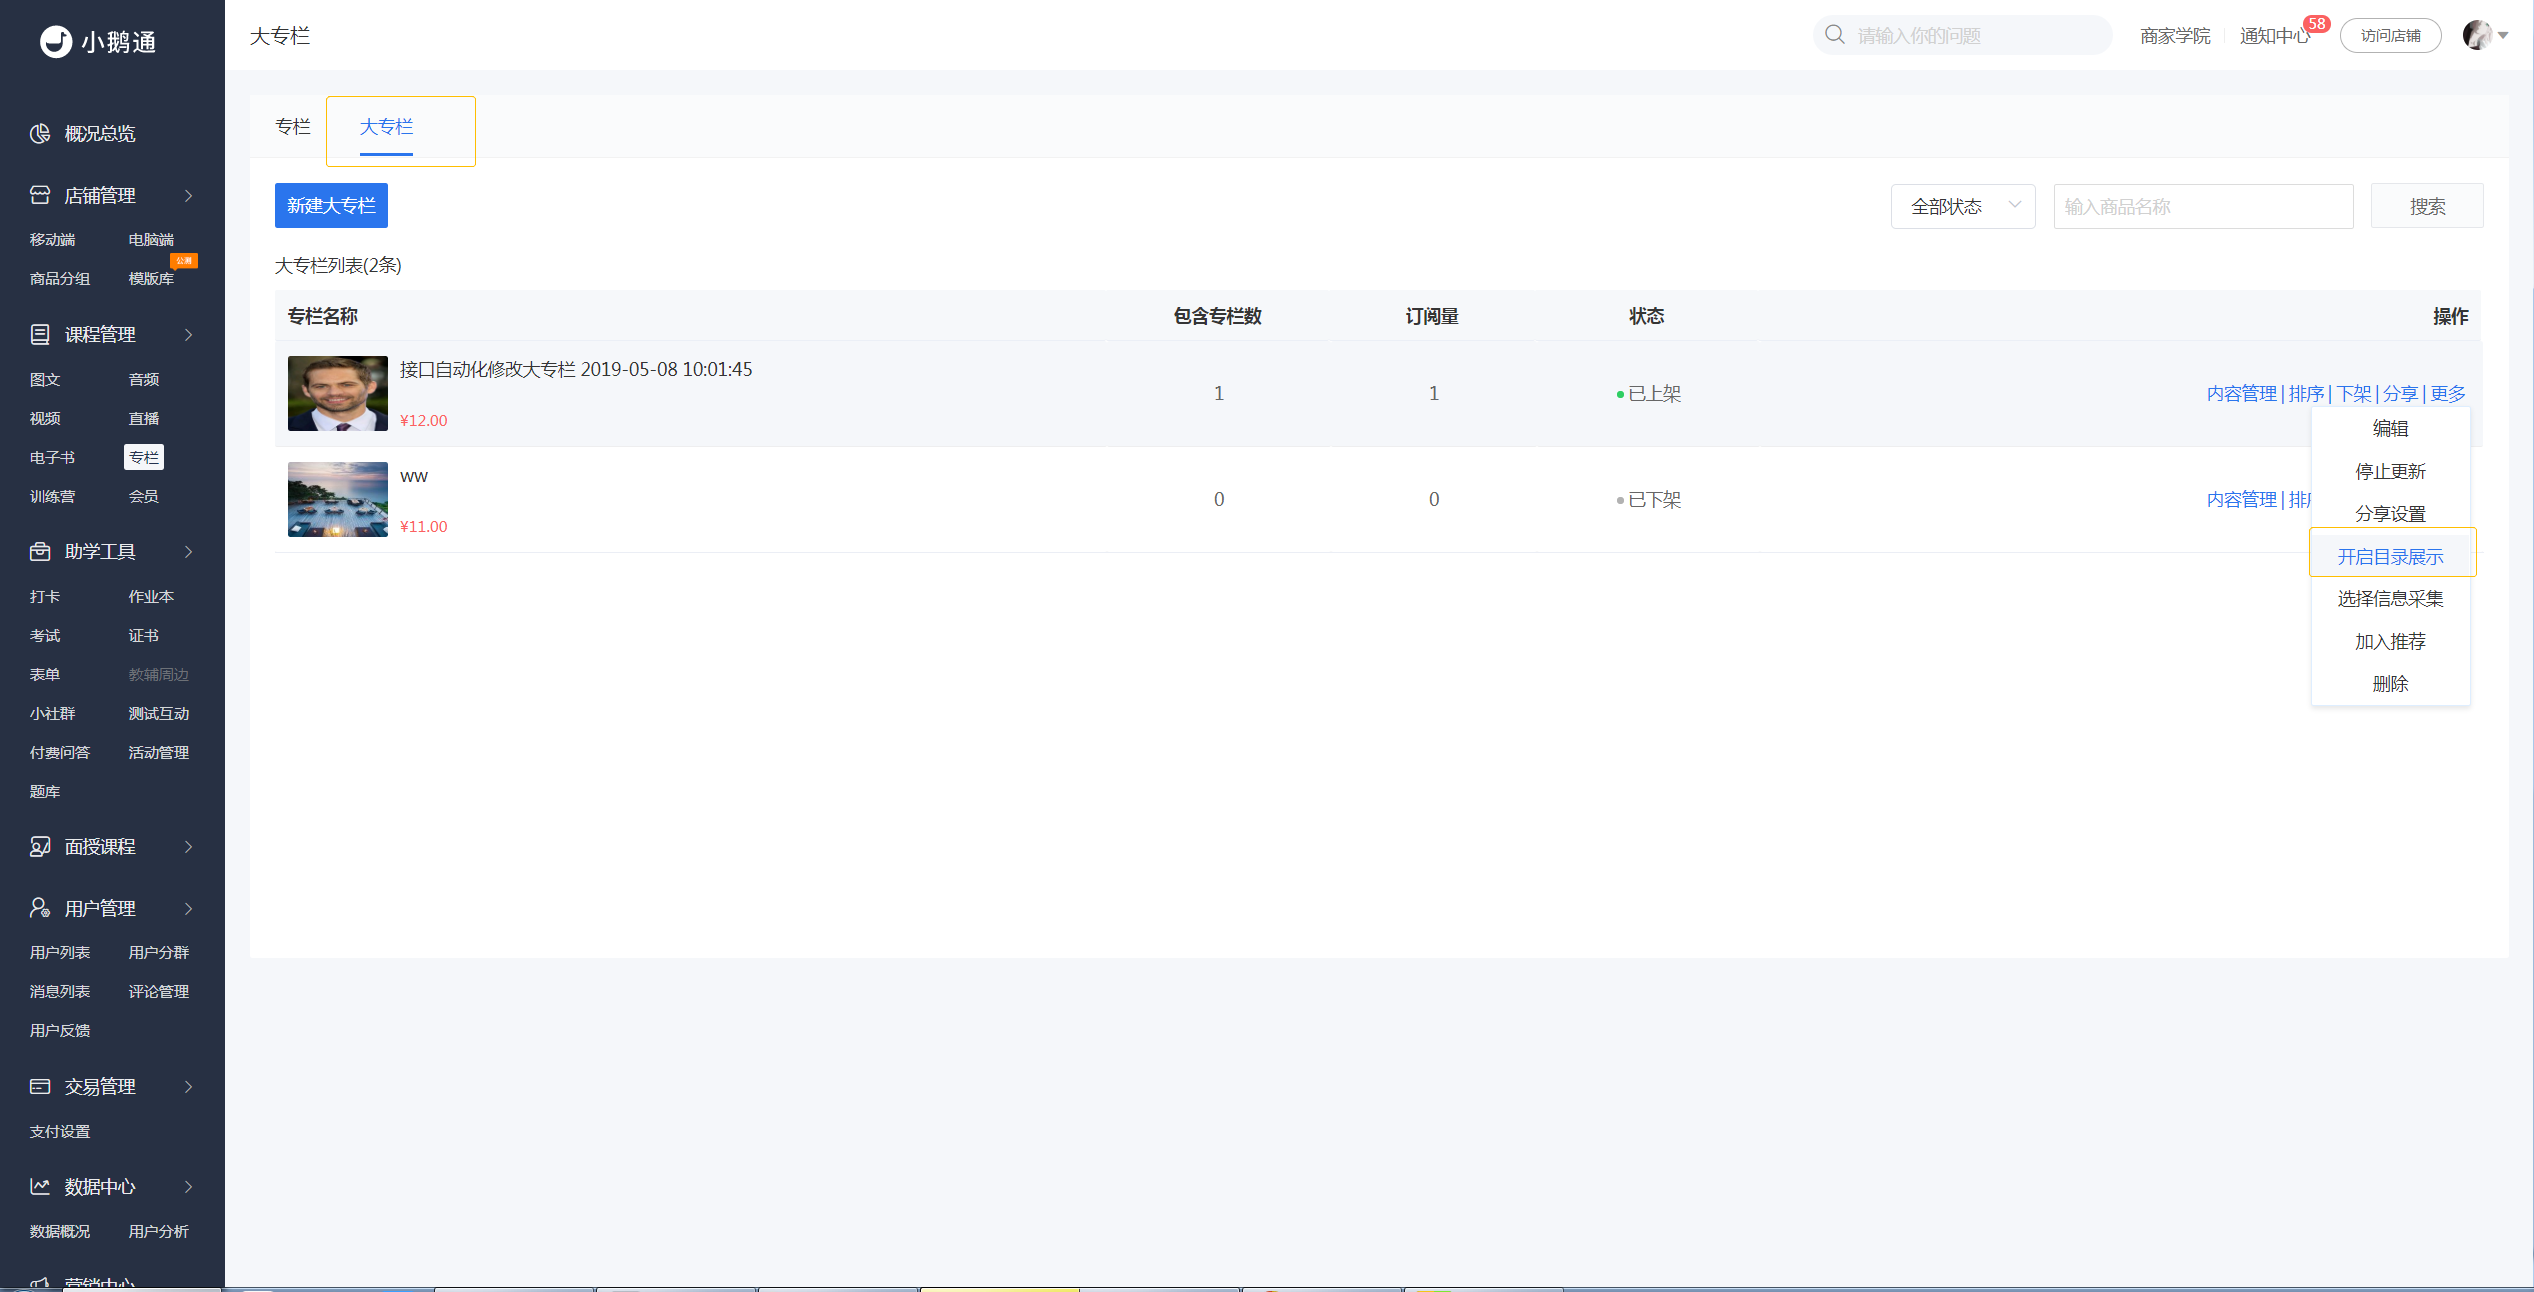Click the 访问店铺 button
2534x1292 pixels.
click(2390, 36)
